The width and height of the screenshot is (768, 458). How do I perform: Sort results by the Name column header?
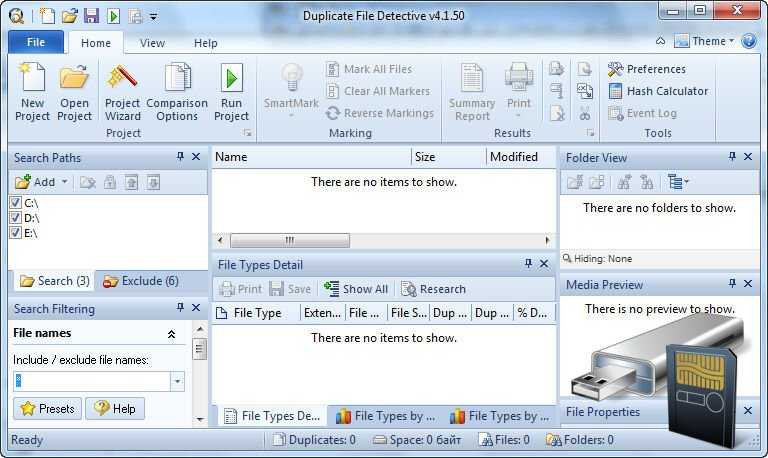click(312, 157)
